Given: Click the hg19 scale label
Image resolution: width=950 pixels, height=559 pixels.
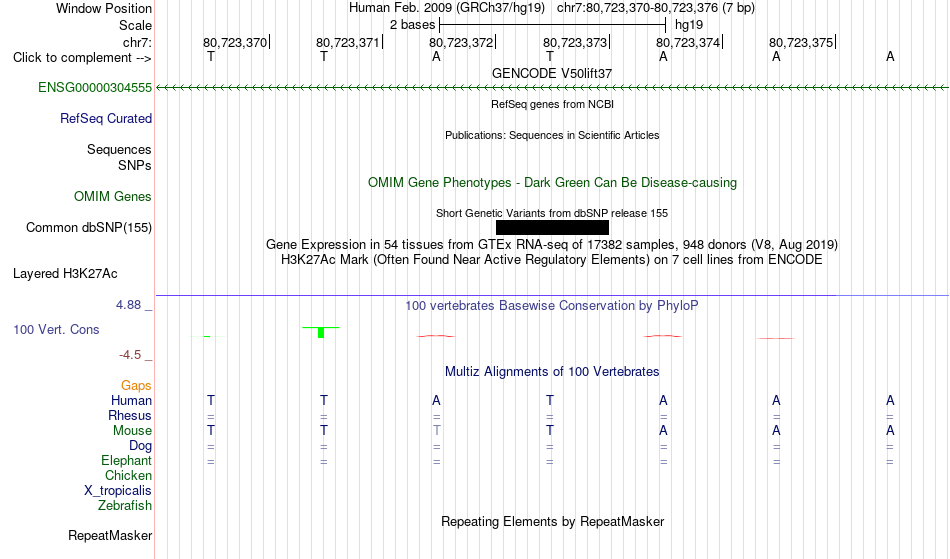Looking at the screenshot, I should click(x=689, y=25).
